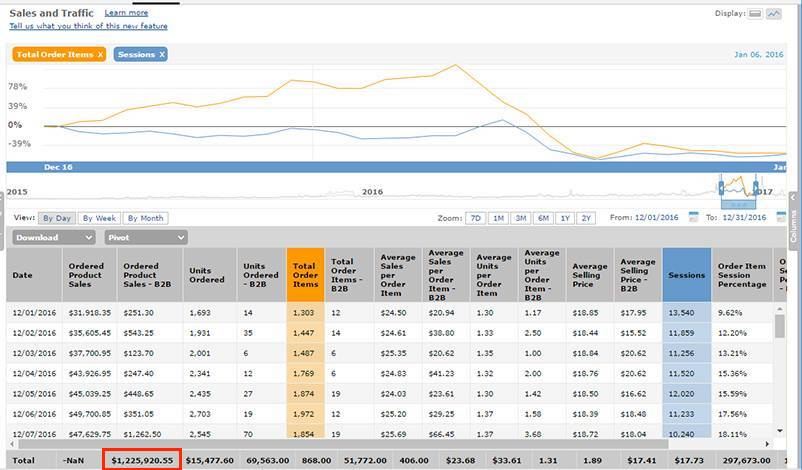Click the Total Order Items column header
Viewport: 802px width, 470px height.
305,275
